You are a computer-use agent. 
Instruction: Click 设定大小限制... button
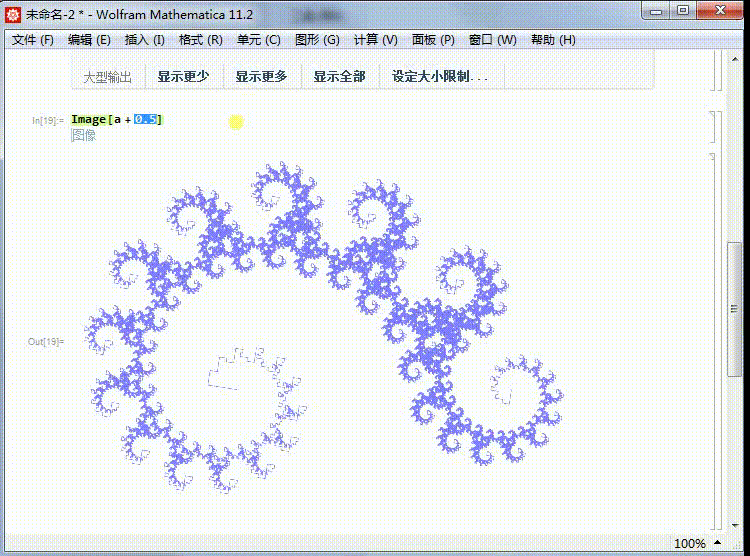[x=440, y=77]
